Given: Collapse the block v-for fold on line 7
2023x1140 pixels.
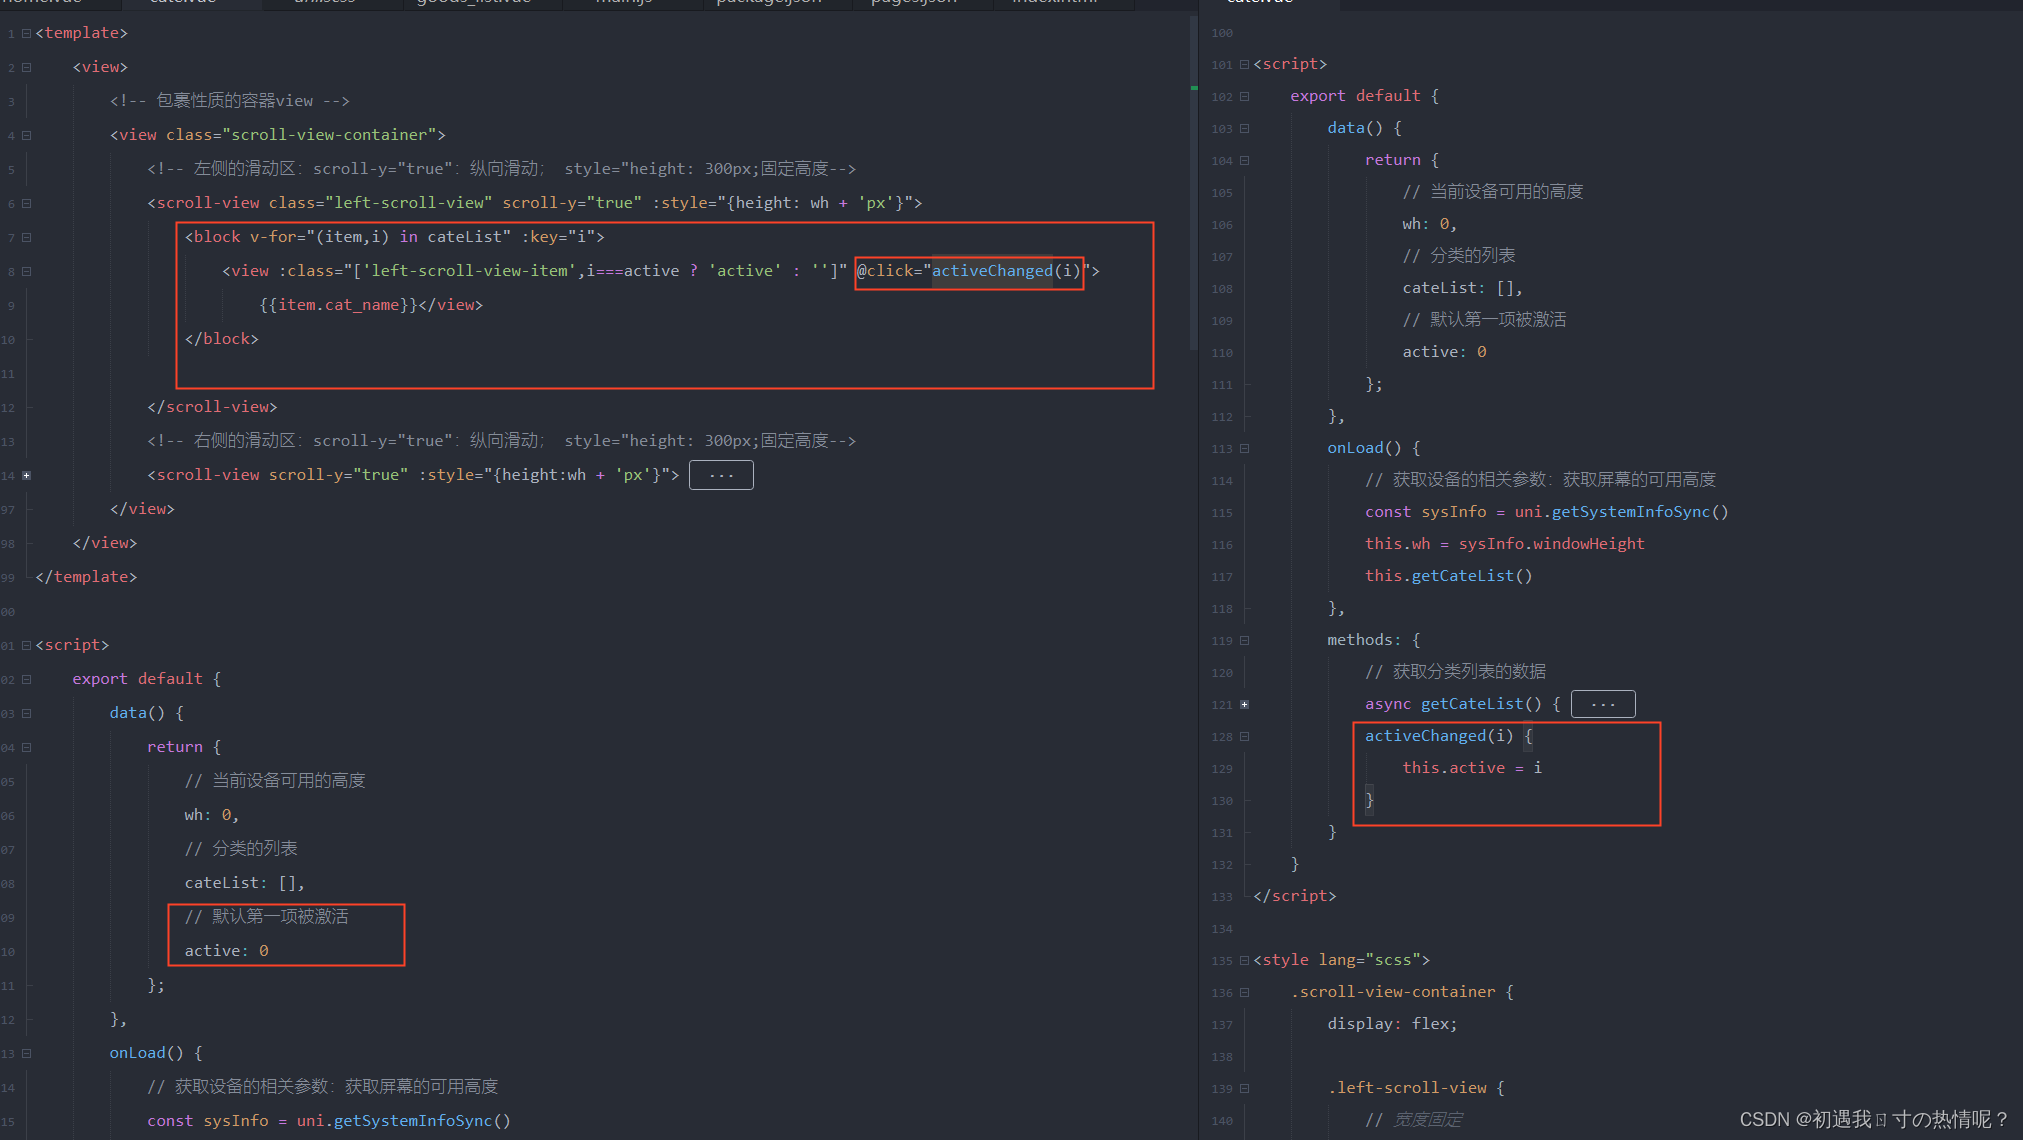Looking at the screenshot, I should point(26,238).
